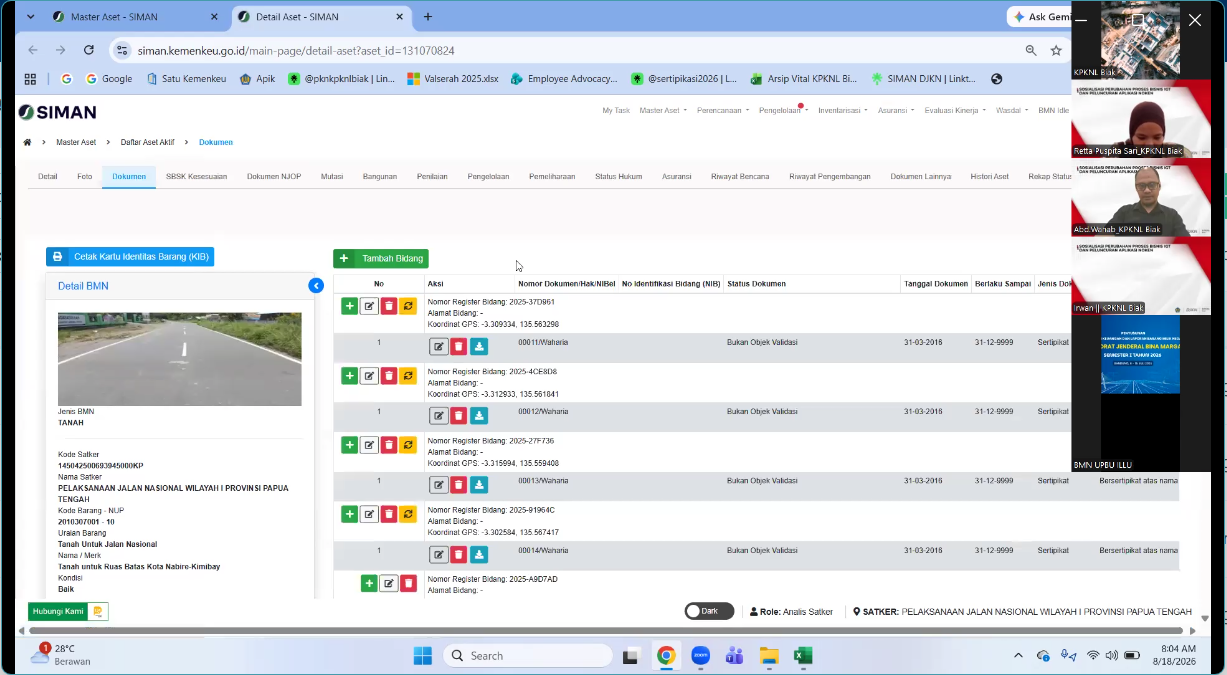Delete document row 00013/Waharia
Viewport: 1227px width, 675px height.
point(458,485)
